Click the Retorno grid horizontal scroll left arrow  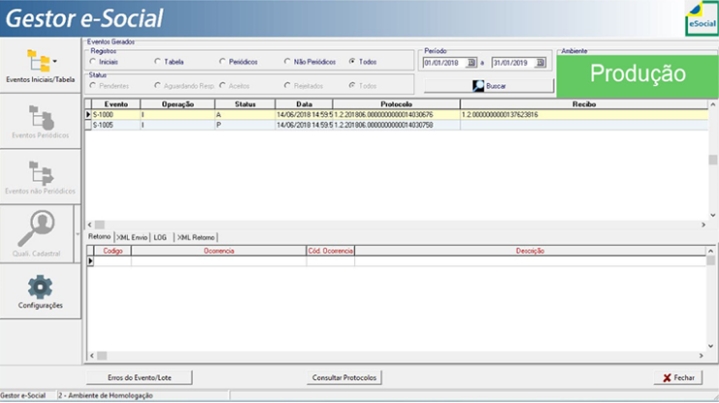pos(92,356)
